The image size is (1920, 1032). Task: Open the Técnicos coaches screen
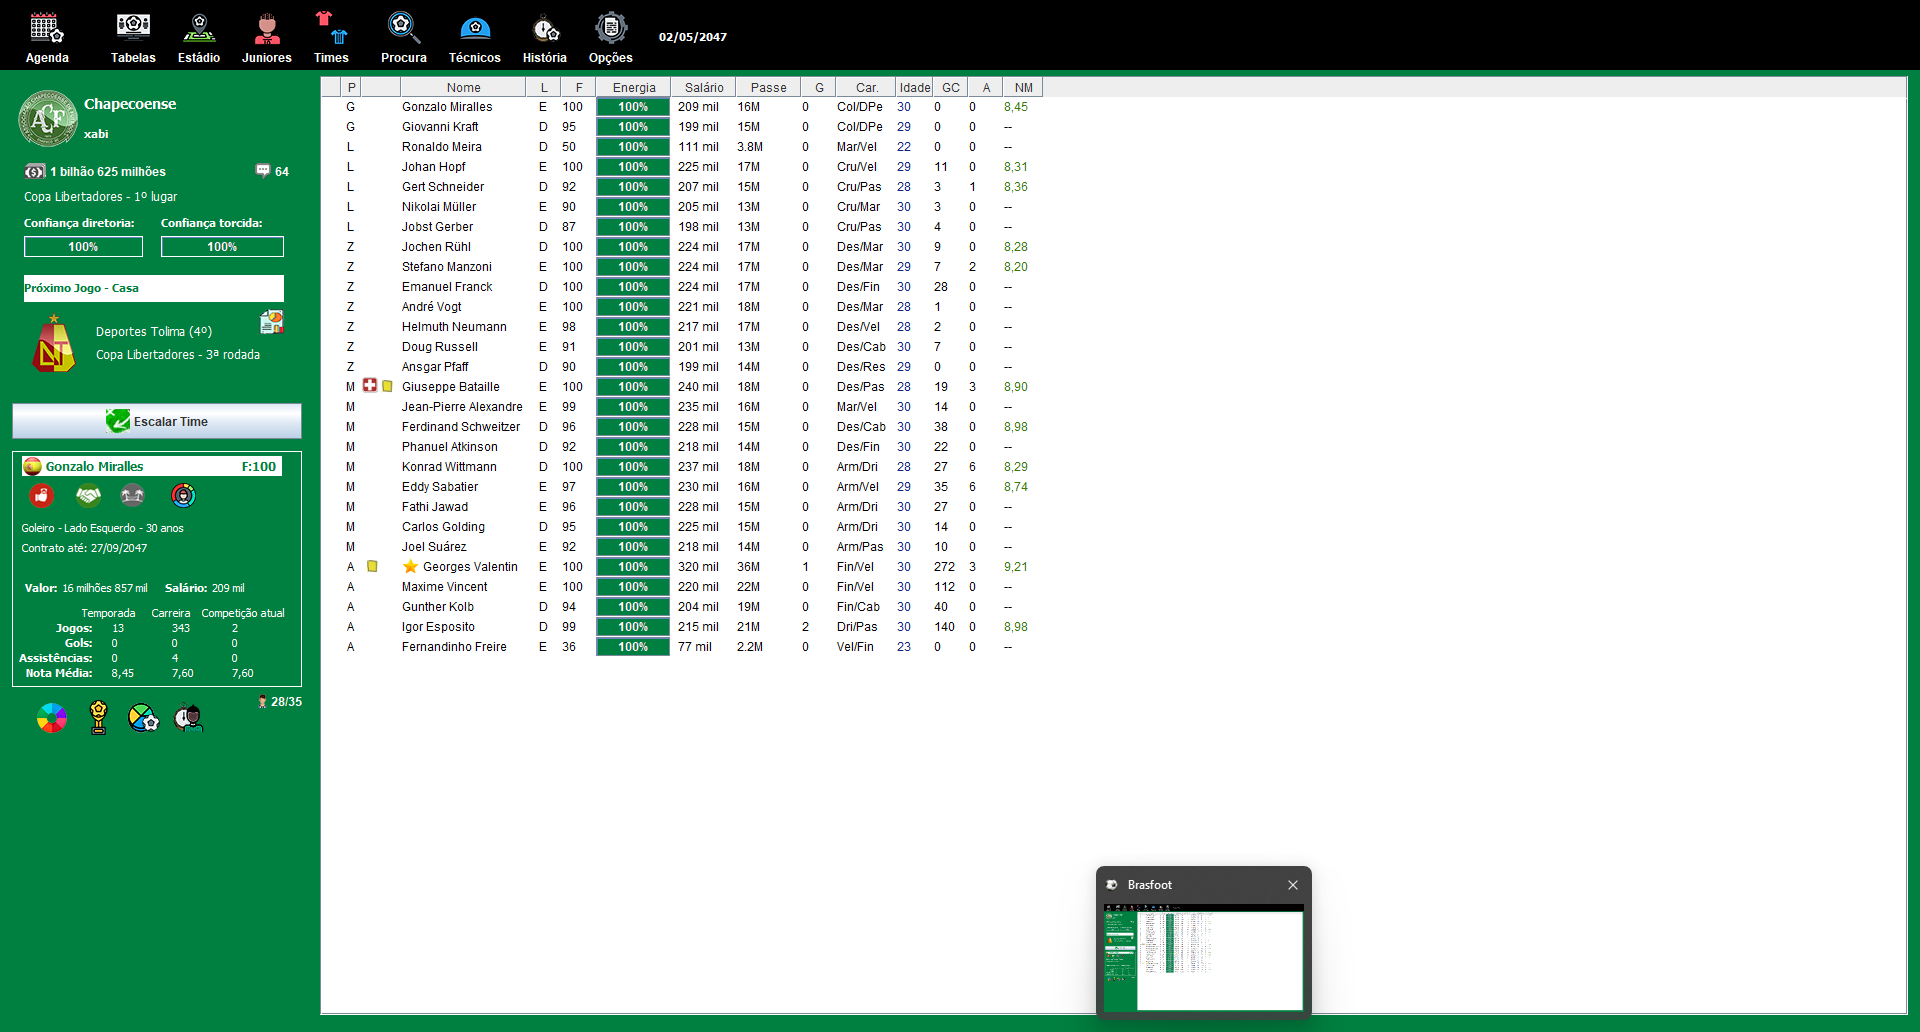[474, 38]
